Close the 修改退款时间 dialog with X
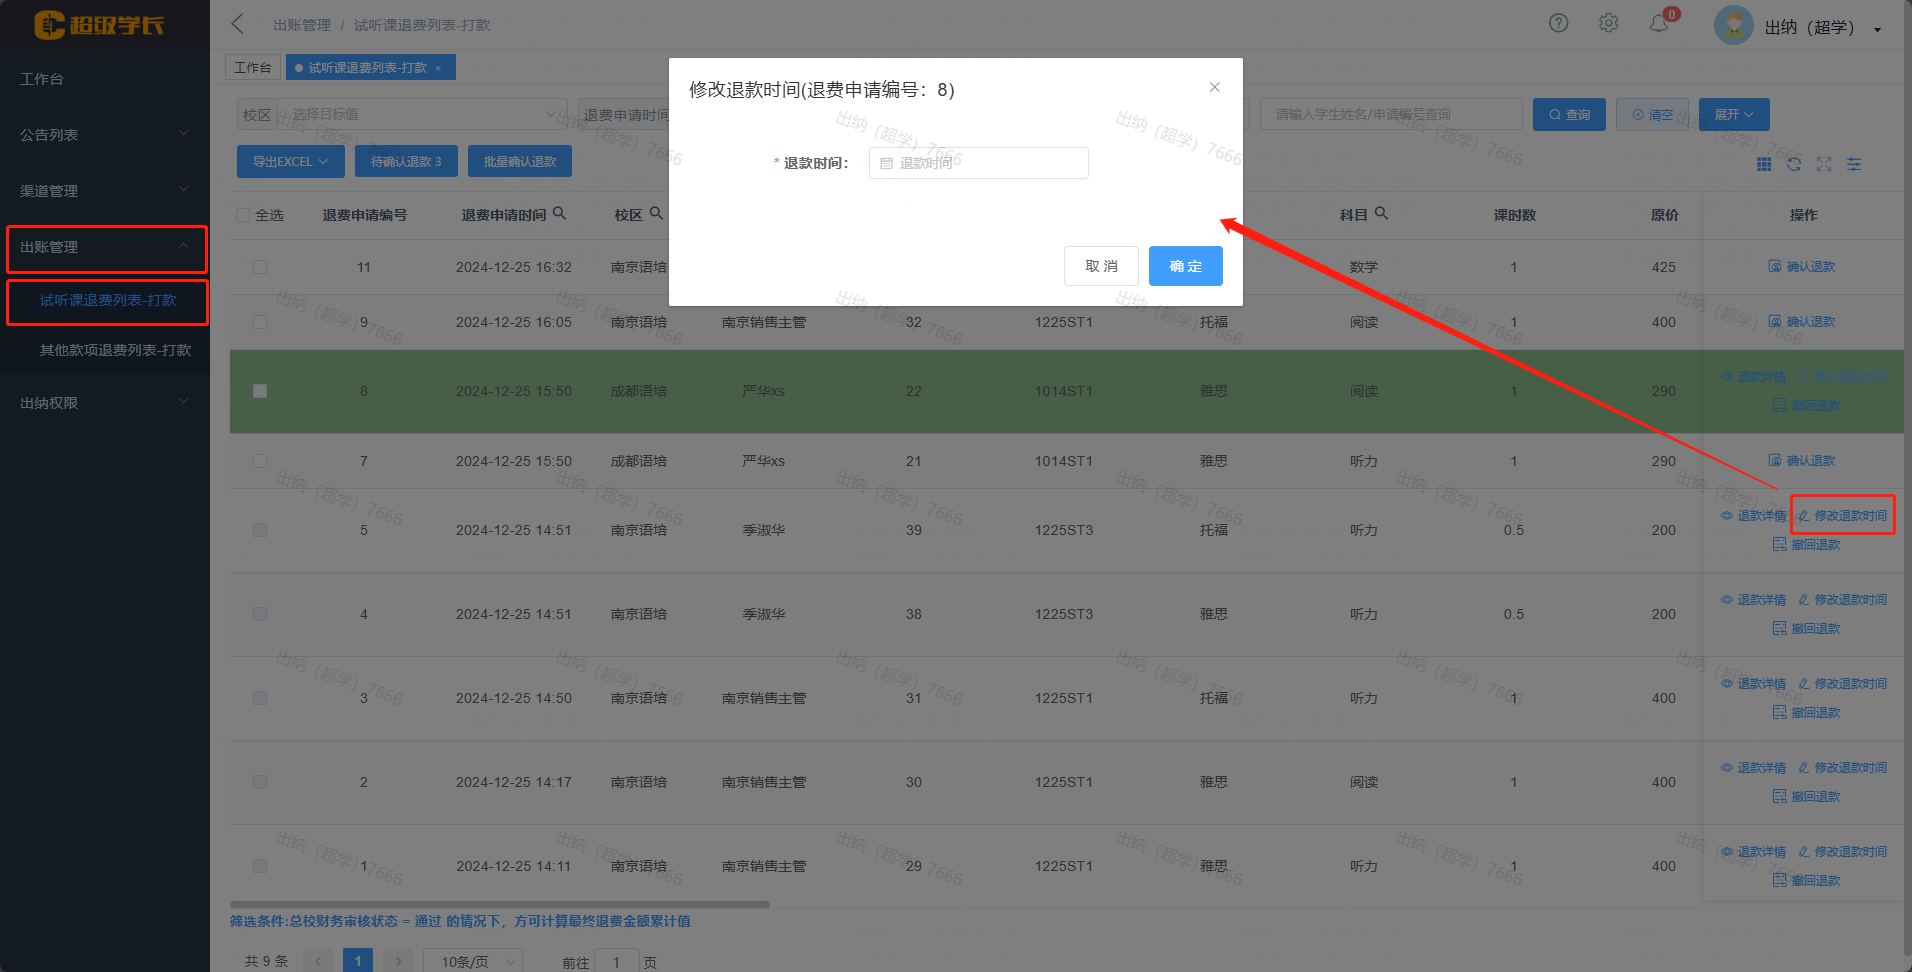 click(1214, 87)
